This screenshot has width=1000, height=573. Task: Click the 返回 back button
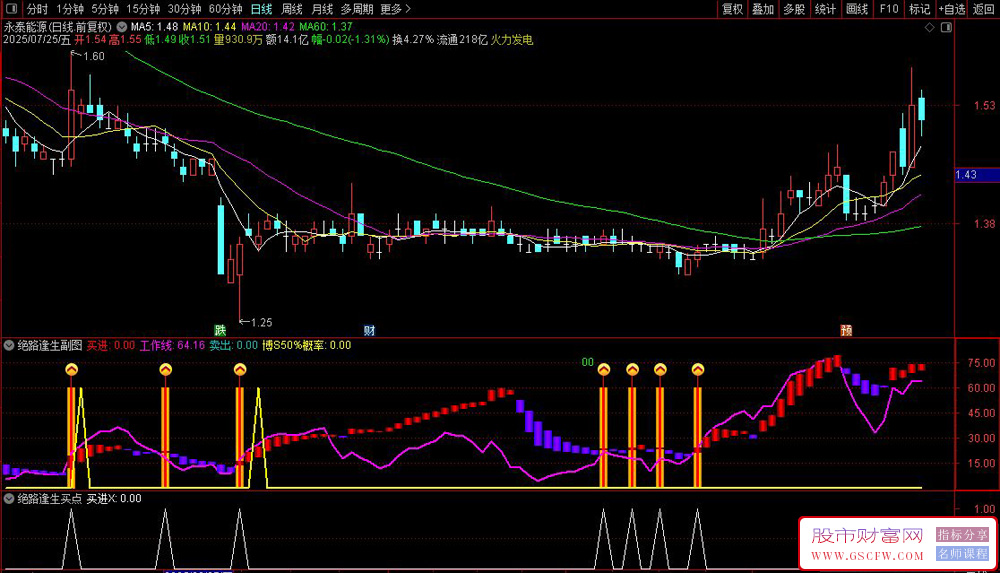[x=983, y=9]
